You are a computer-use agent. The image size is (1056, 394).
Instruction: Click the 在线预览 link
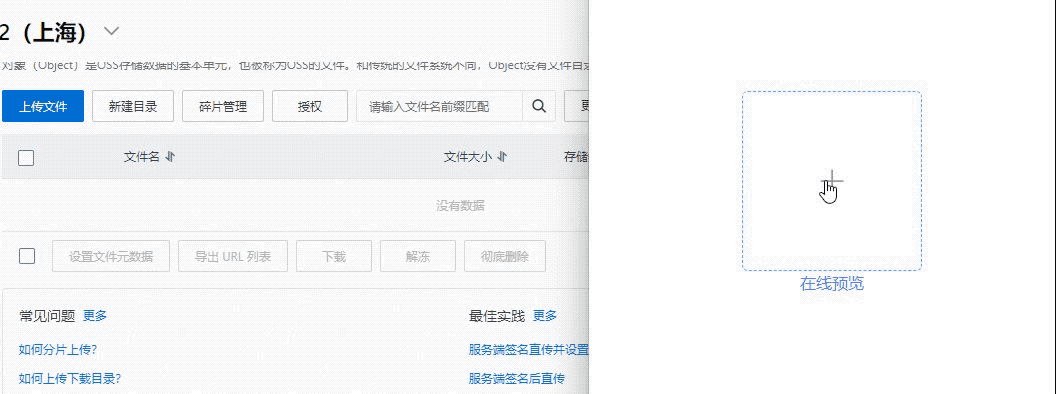(x=832, y=284)
